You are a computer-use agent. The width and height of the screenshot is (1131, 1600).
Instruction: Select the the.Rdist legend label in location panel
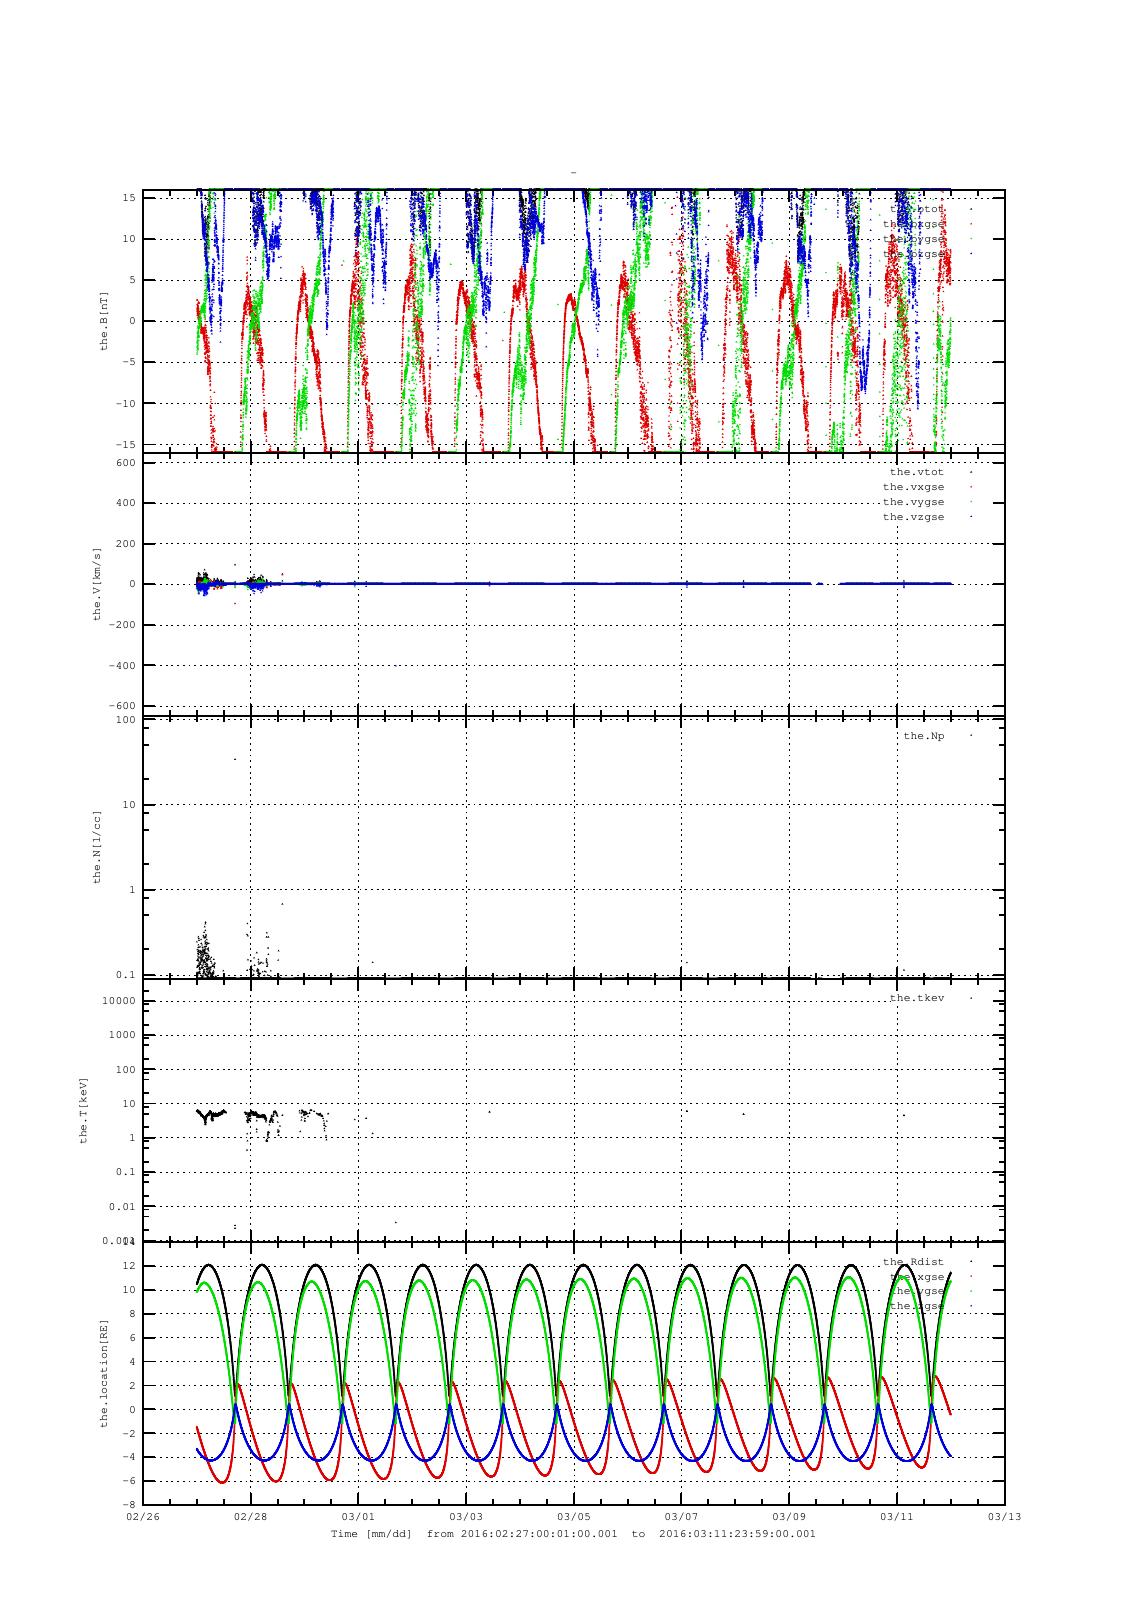pos(913,1262)
